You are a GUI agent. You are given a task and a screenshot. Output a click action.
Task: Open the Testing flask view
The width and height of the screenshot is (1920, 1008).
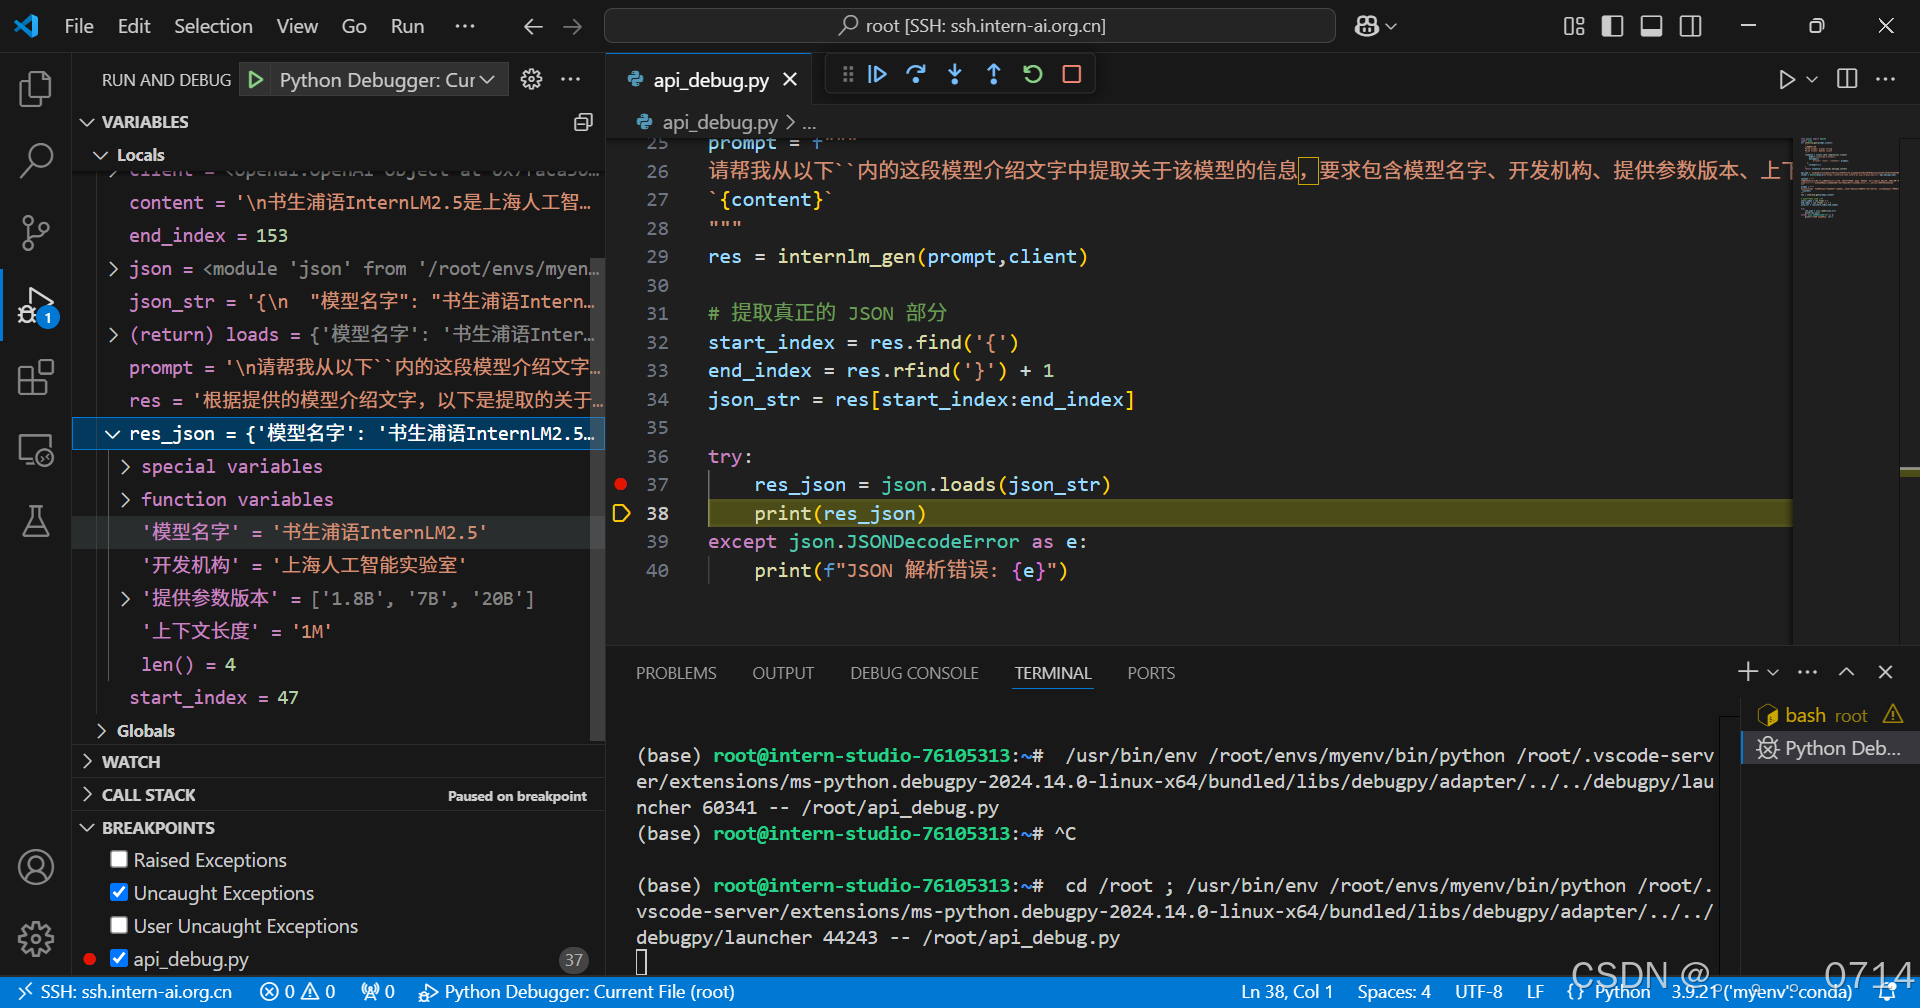36,521
